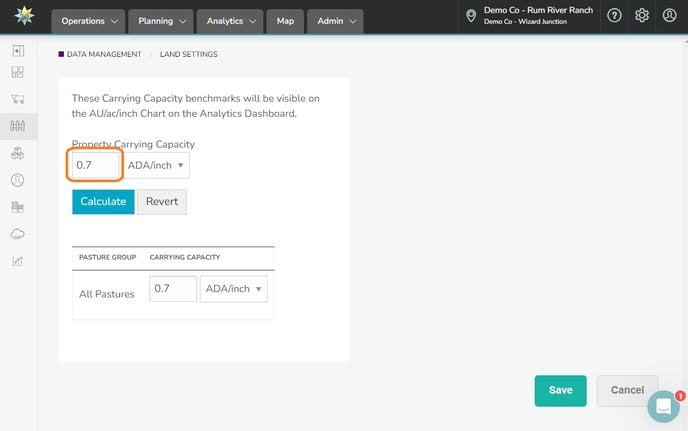The image size is (688, 431).
Task: Open the user account icon in header
Action: [669, 15]
